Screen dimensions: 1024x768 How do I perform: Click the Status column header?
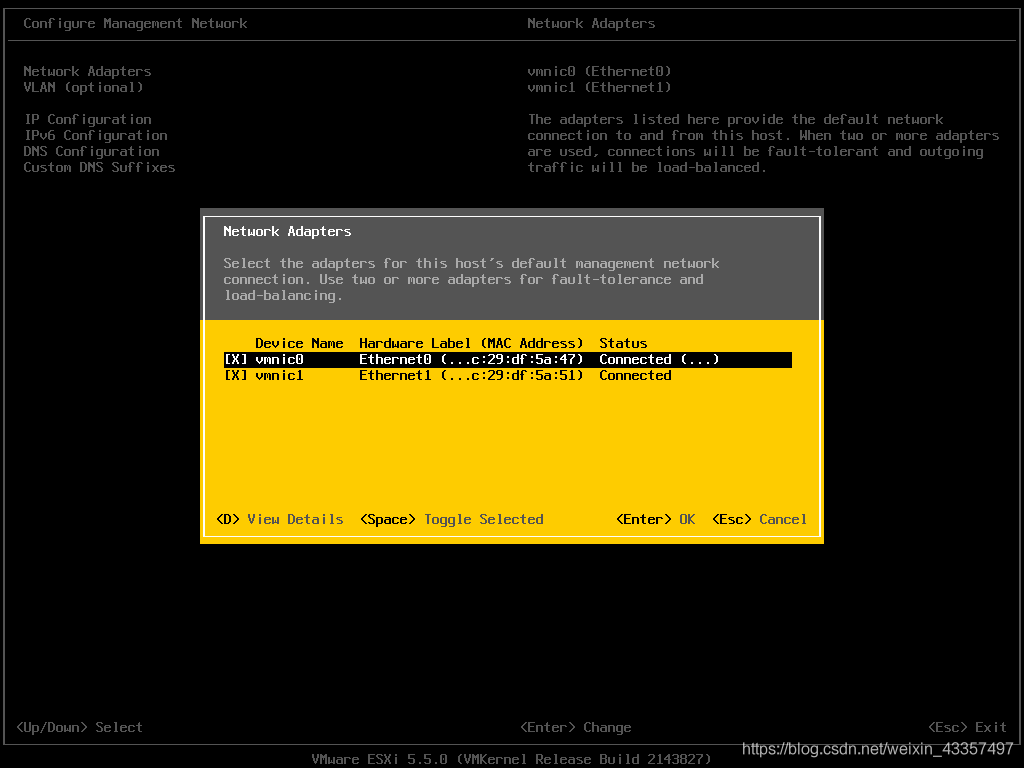click(623, 344)
